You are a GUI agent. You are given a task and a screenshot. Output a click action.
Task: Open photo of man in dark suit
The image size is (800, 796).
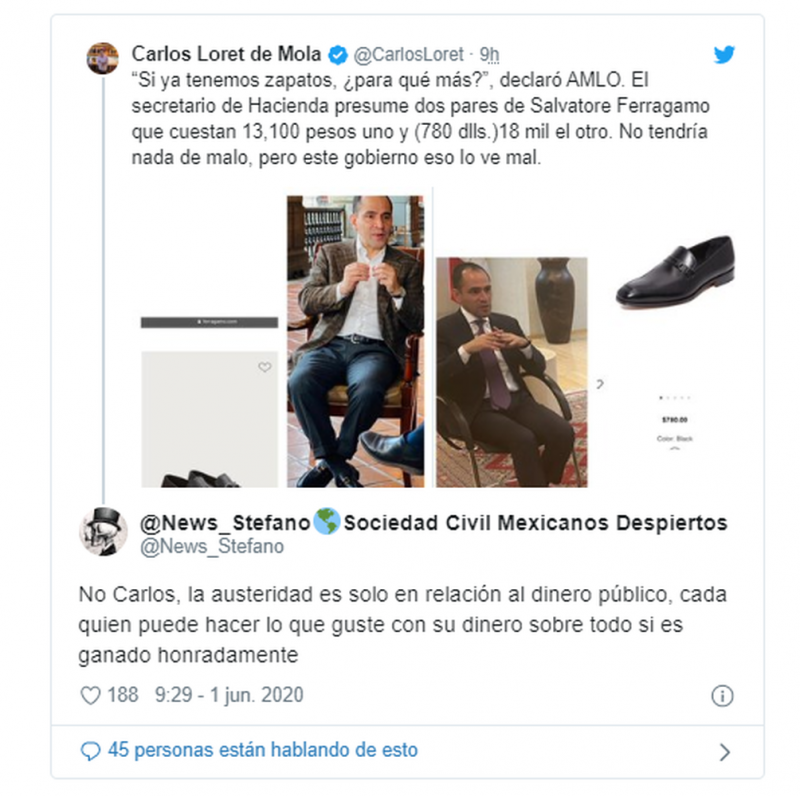[512, 372]
